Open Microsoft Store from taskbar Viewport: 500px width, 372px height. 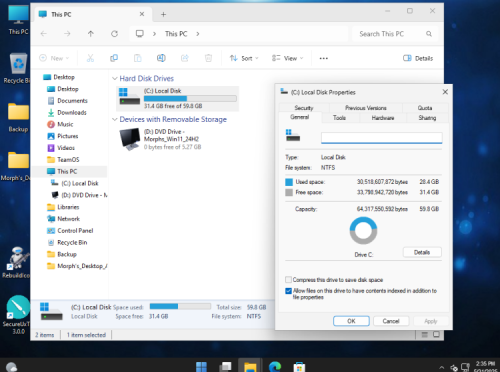tap(299, 367)
